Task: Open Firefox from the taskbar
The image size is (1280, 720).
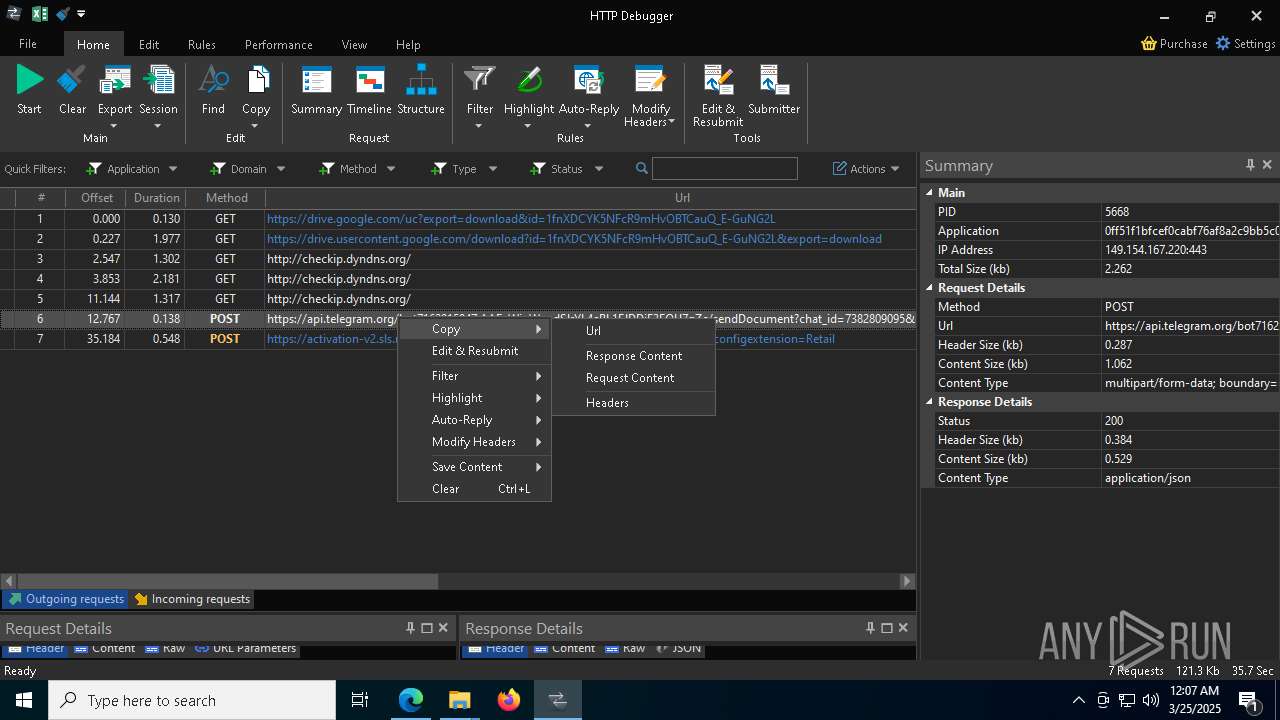Action: (x=509, y=700)
